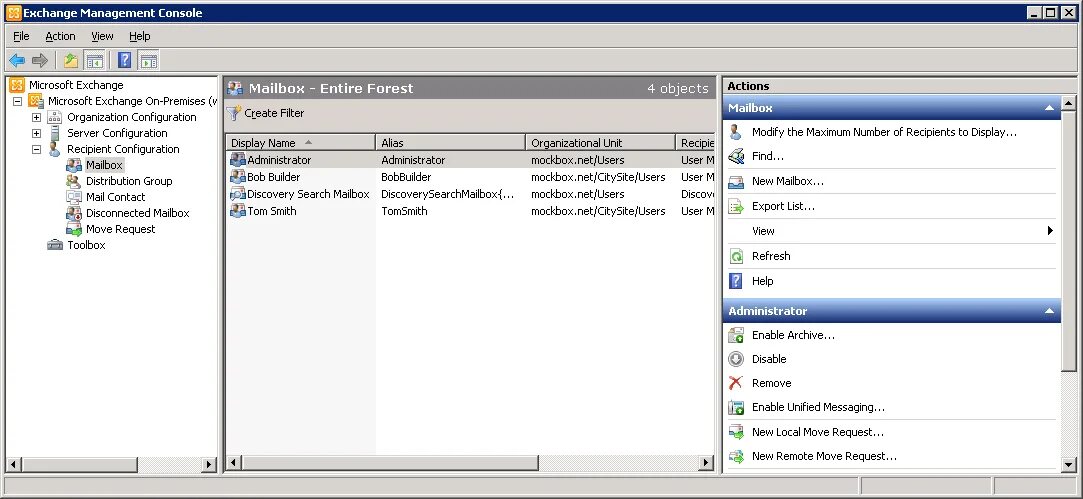
Task: Click the green Refresh action icon
Action: (x=736, y=256)
